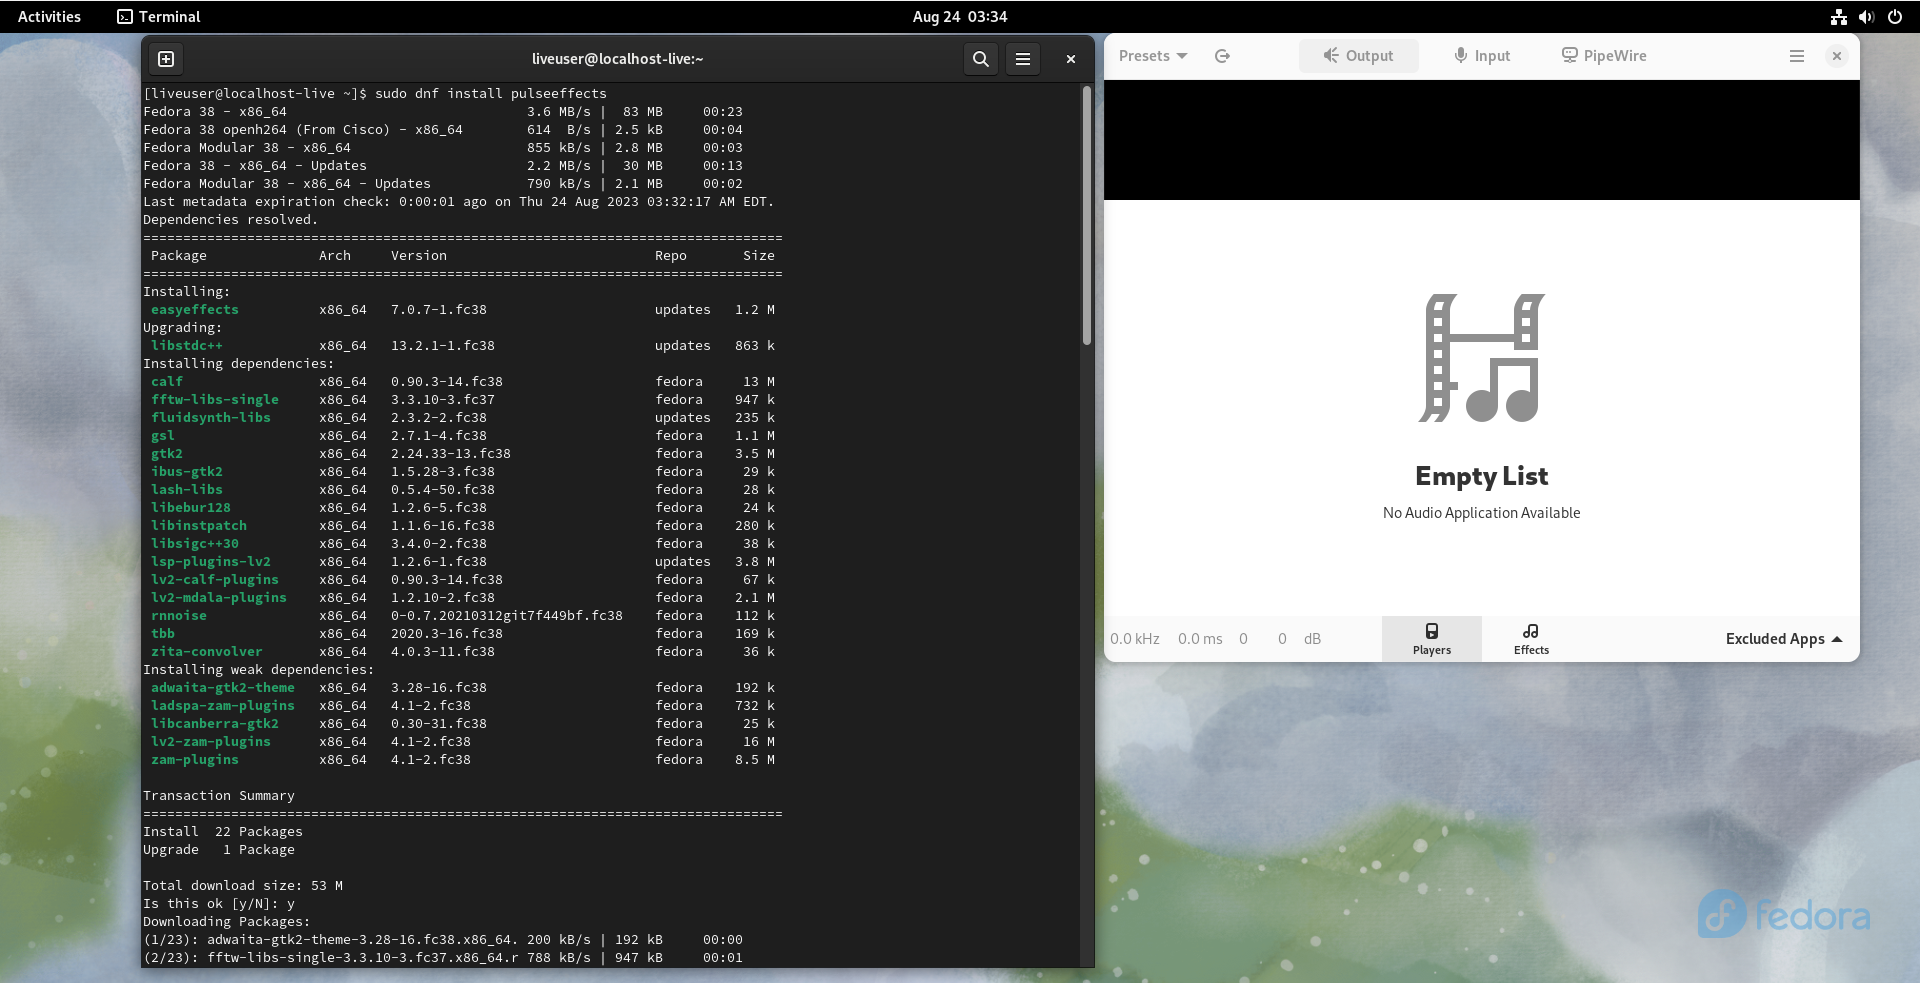Switch to the Input tab
The height and width of the screenshot is (983, 1920).
coord(1482,56)
